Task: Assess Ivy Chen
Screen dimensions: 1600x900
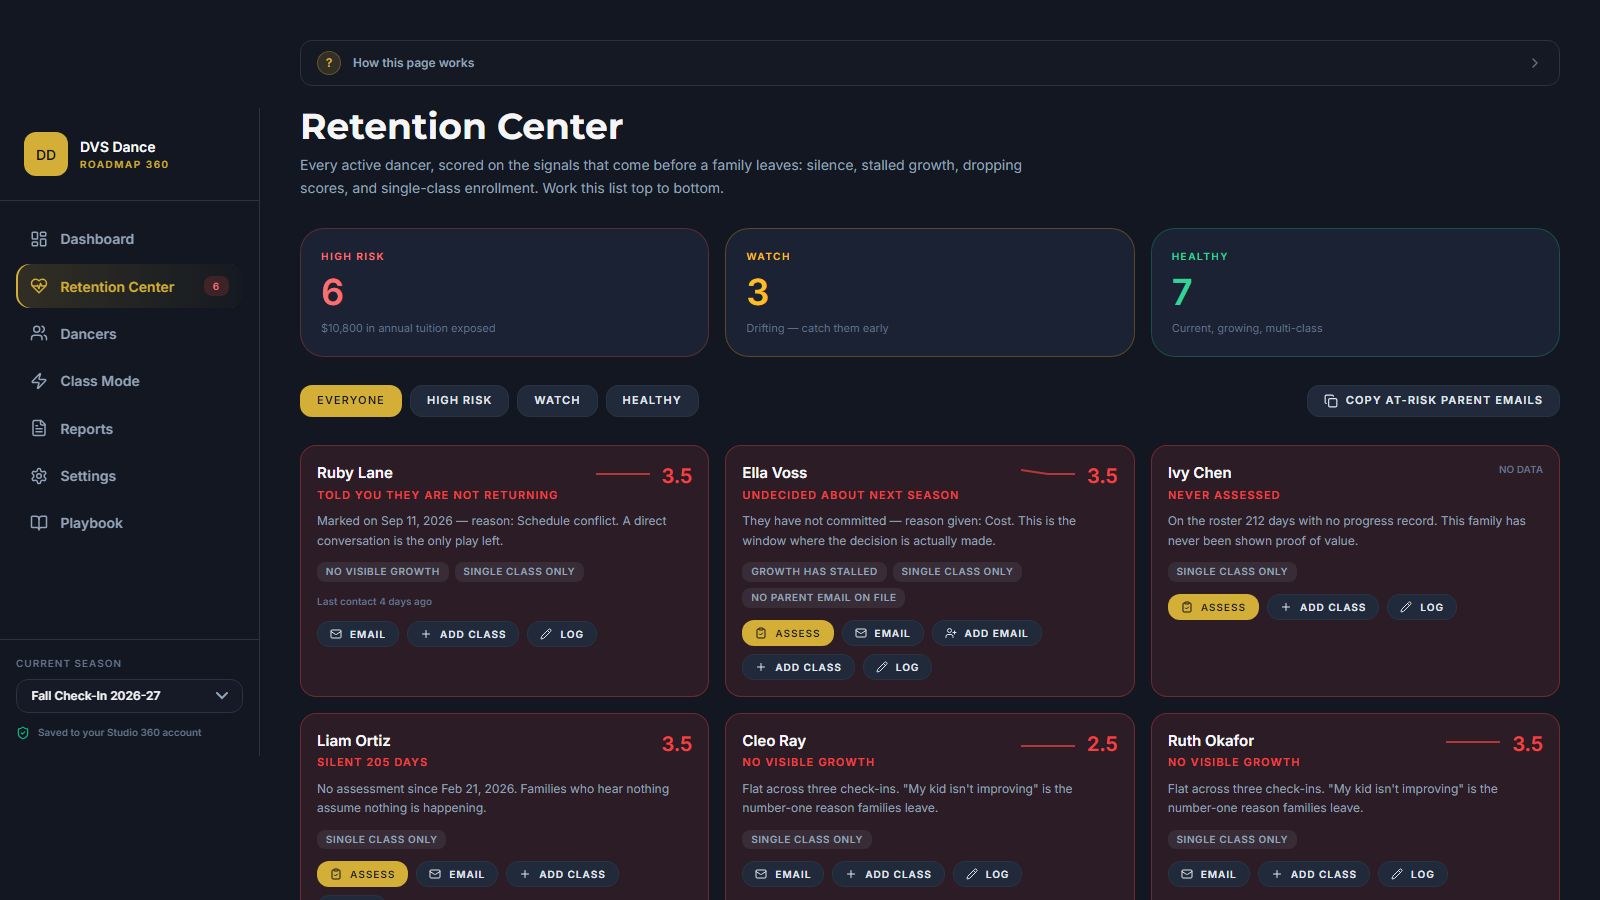Action: [1213, 607]
